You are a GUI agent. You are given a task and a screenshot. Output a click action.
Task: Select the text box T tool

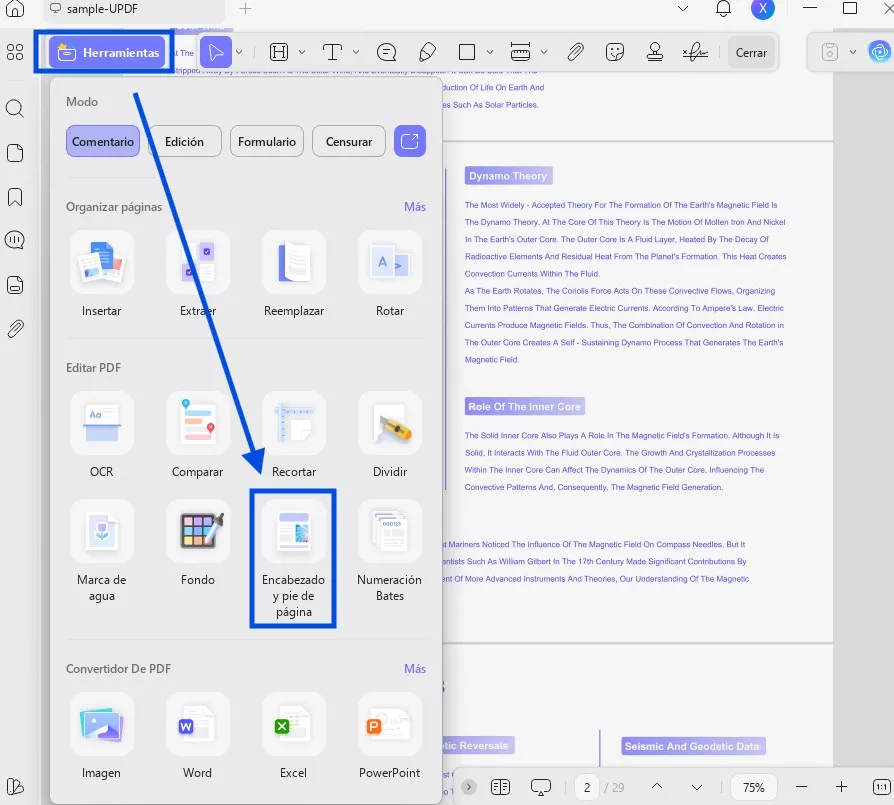click(332, 52)
